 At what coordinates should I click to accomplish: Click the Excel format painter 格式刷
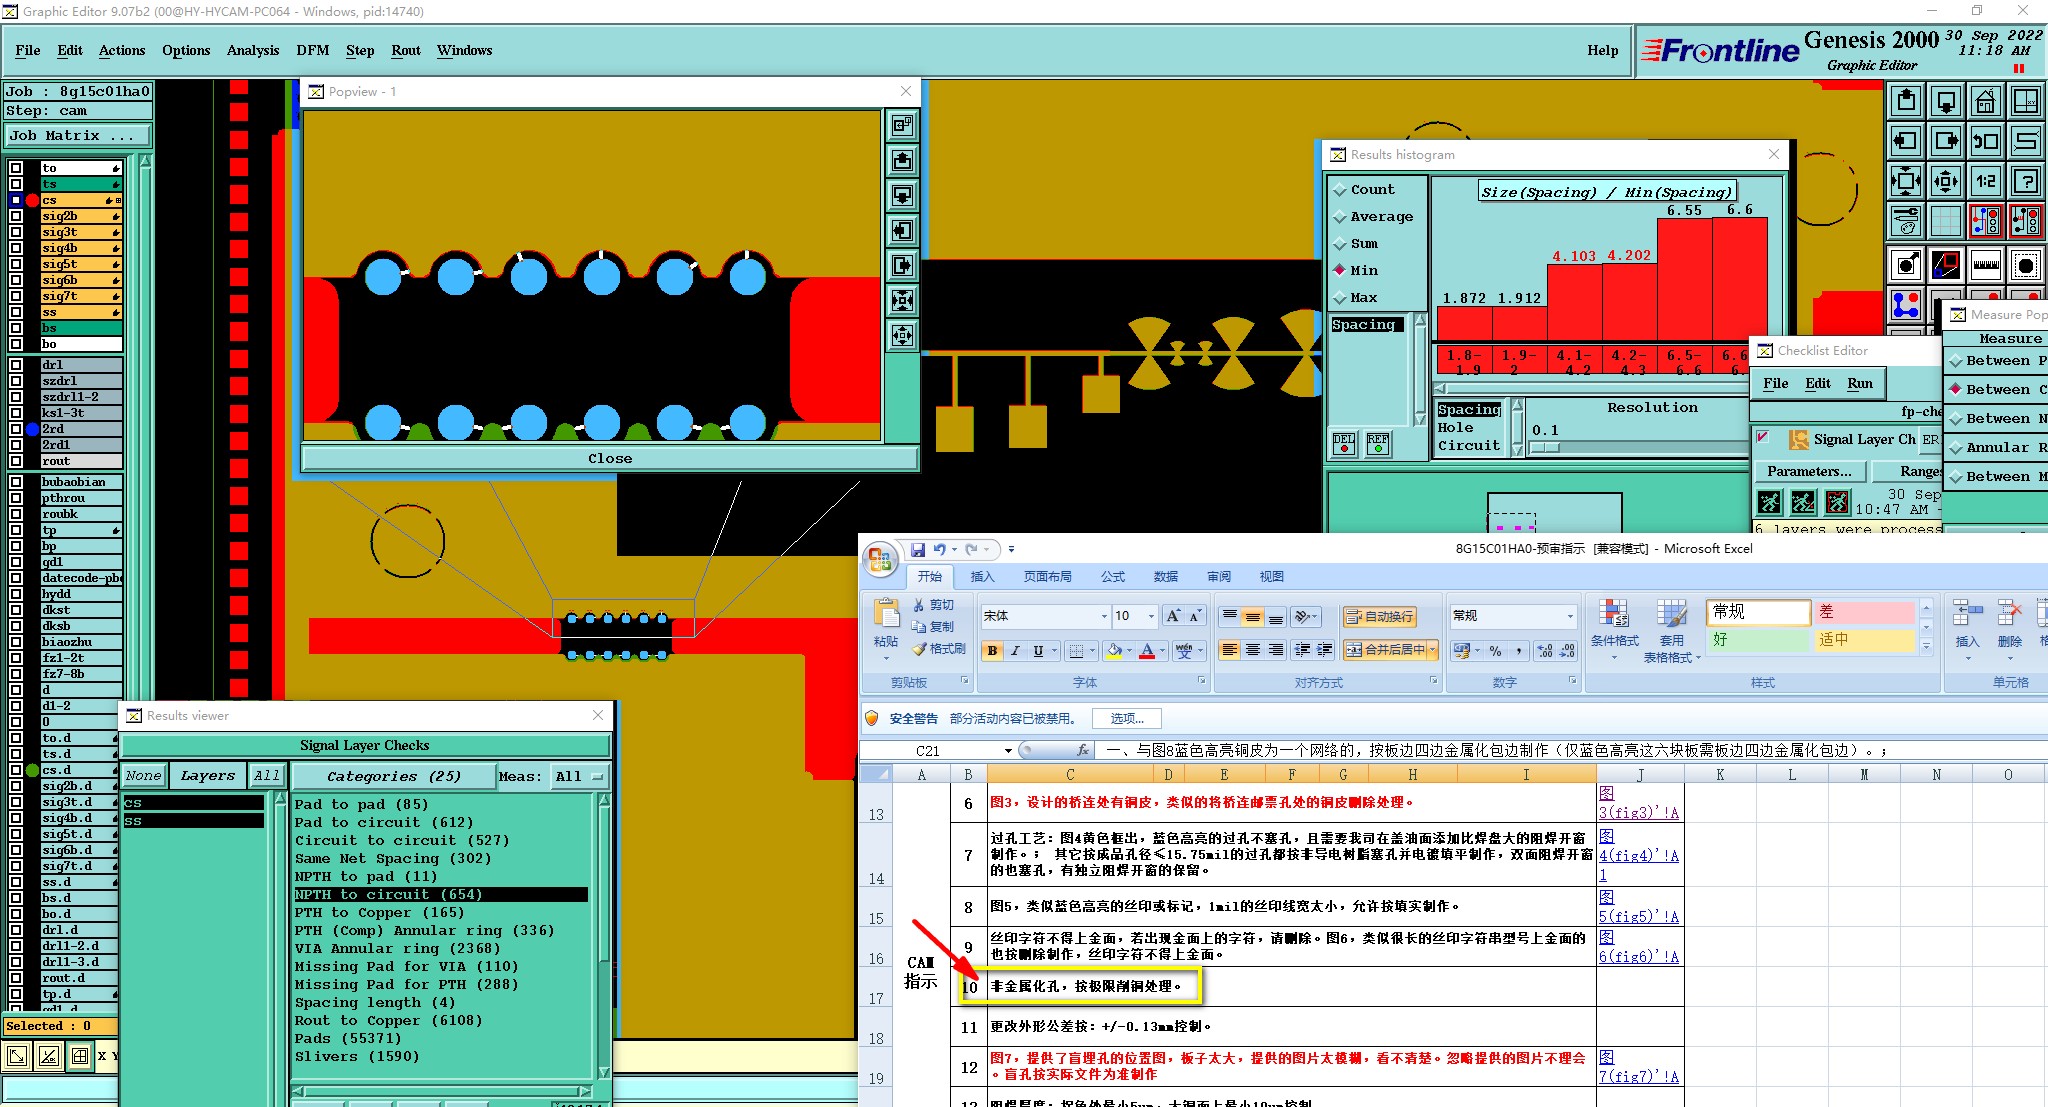tap(938, 649)
